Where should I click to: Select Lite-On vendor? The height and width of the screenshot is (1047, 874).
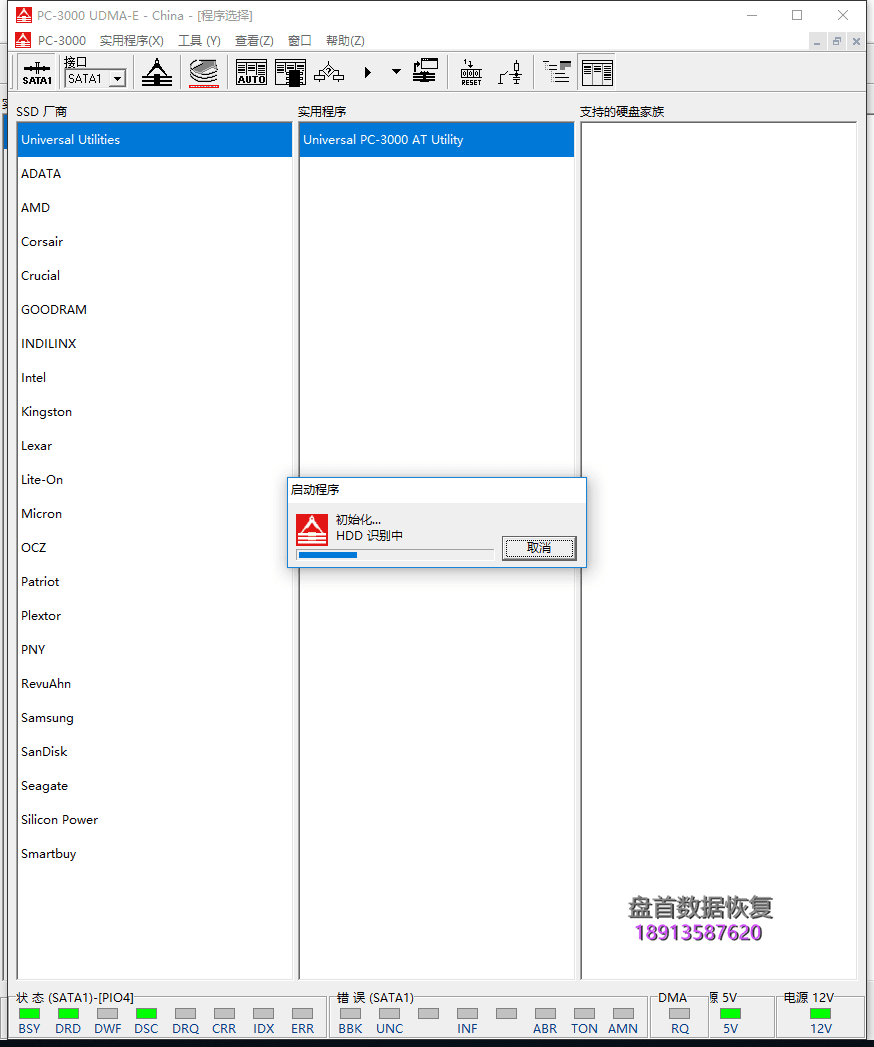pyautogui.click(x=154, y=480)
